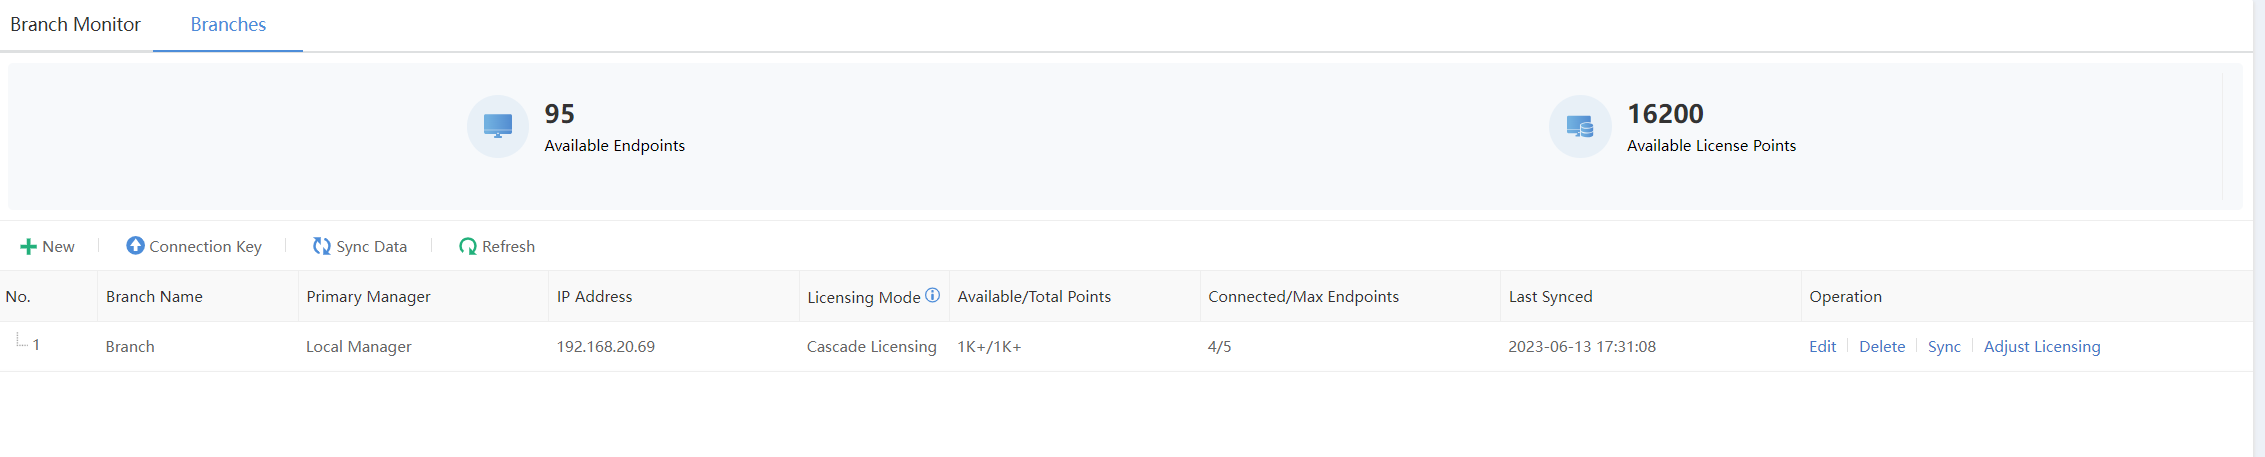Image resolution: width=2265 pixels, height=457 pixels.
Task: Edit the Branch entry
Action: tap(1822, 346)
